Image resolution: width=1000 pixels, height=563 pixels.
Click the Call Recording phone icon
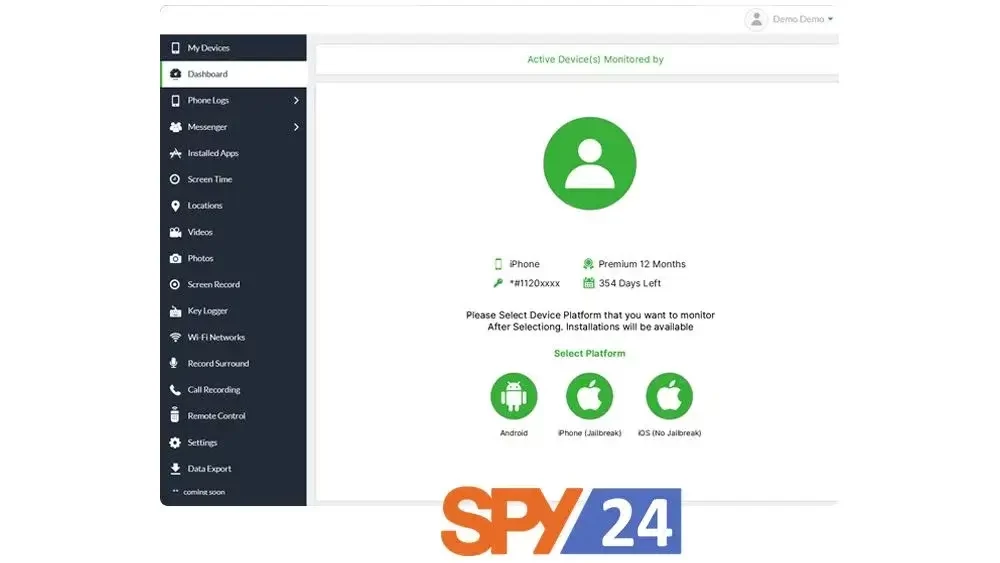click(x=175, y=390)
